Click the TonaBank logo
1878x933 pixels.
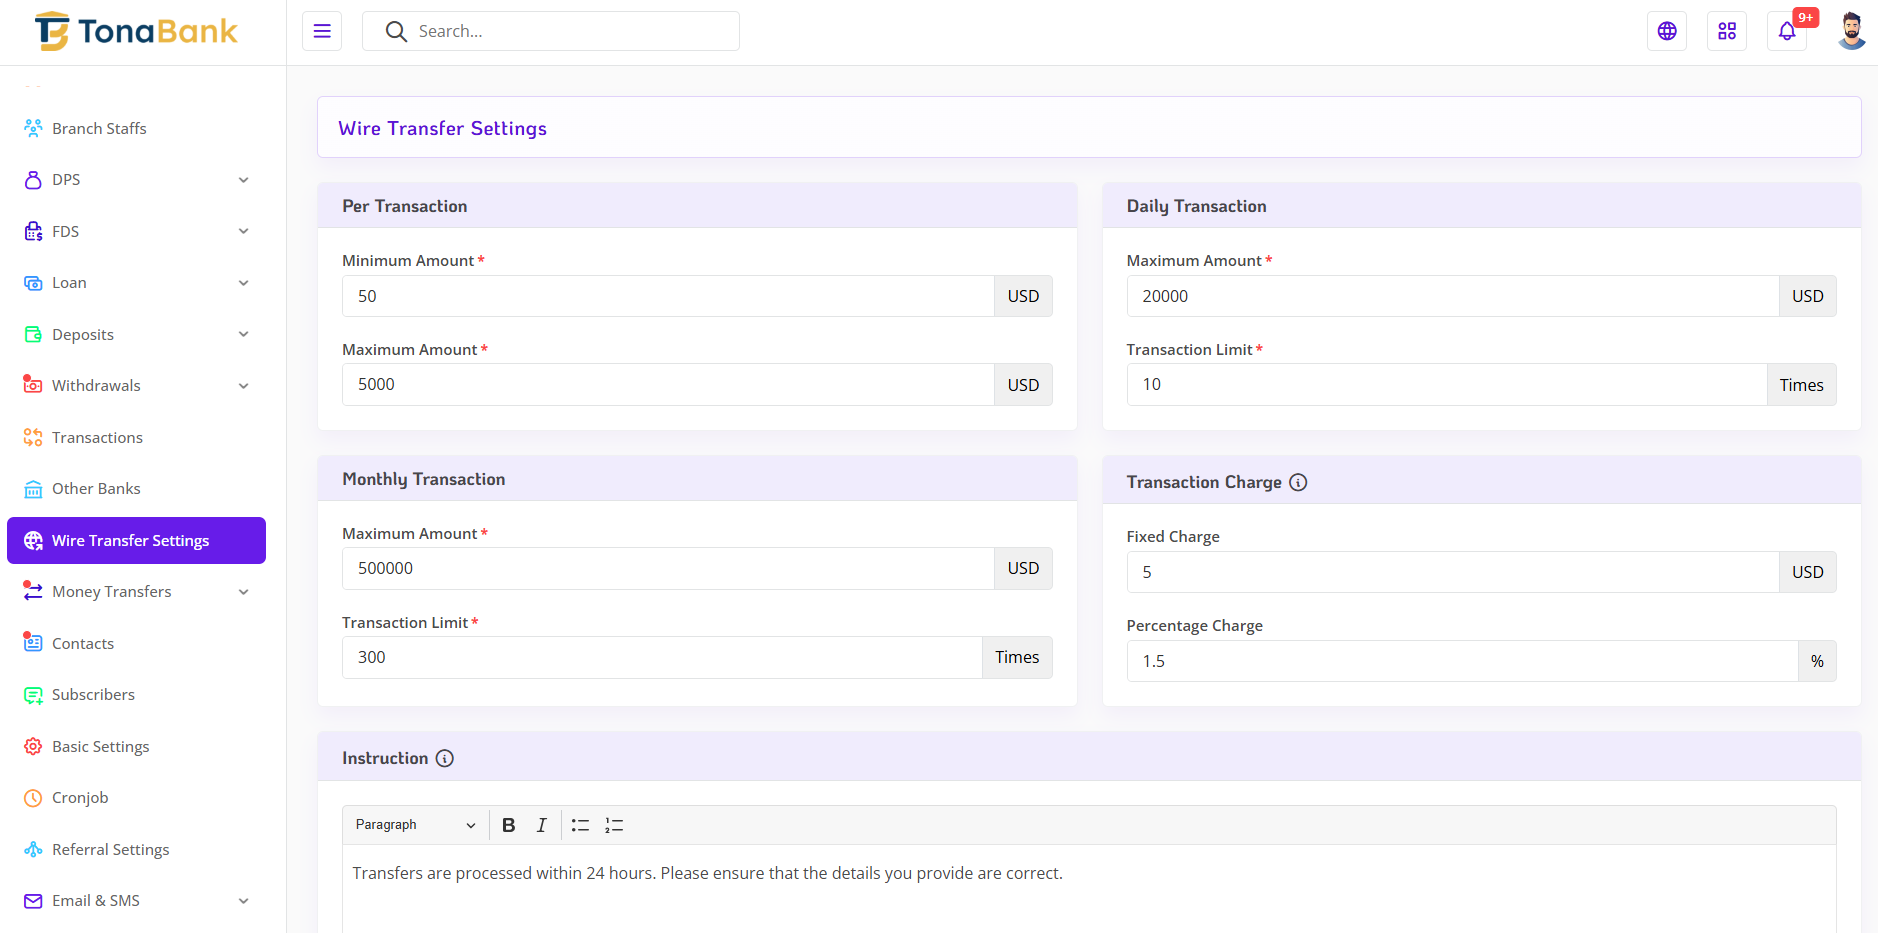tap(137, 31)
